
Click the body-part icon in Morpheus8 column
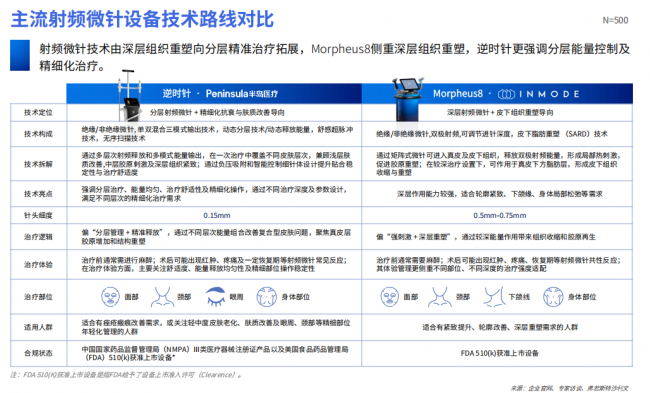pos(553,297)
